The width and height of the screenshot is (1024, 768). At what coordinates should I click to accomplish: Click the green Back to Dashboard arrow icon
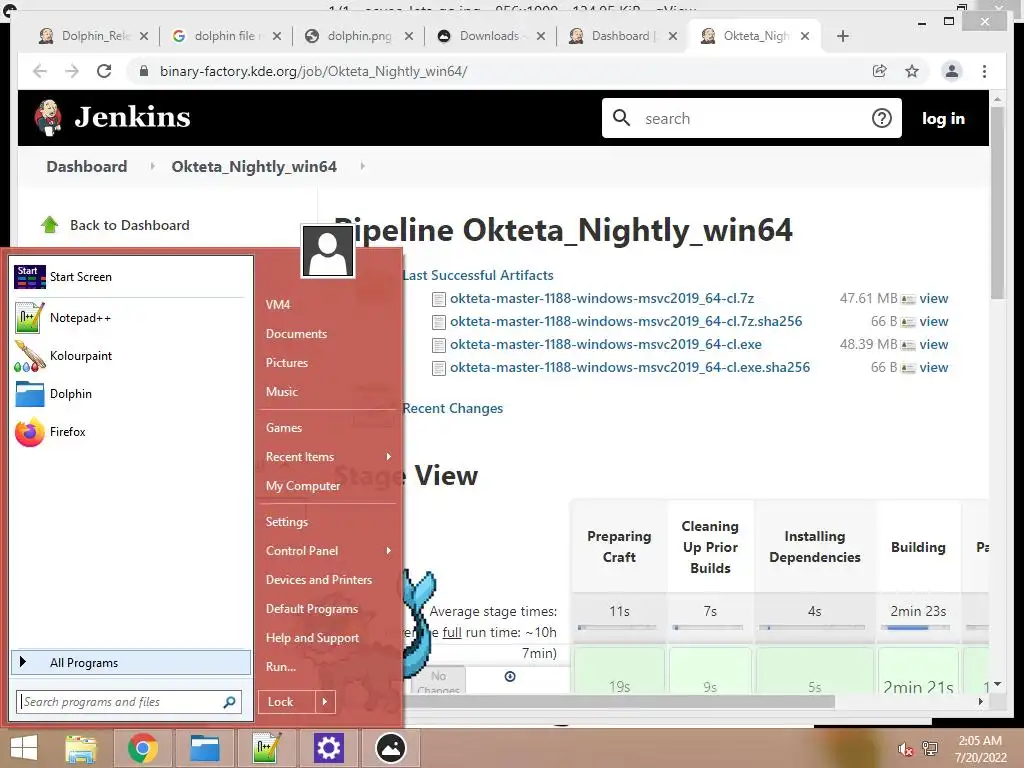click(50, 225)
